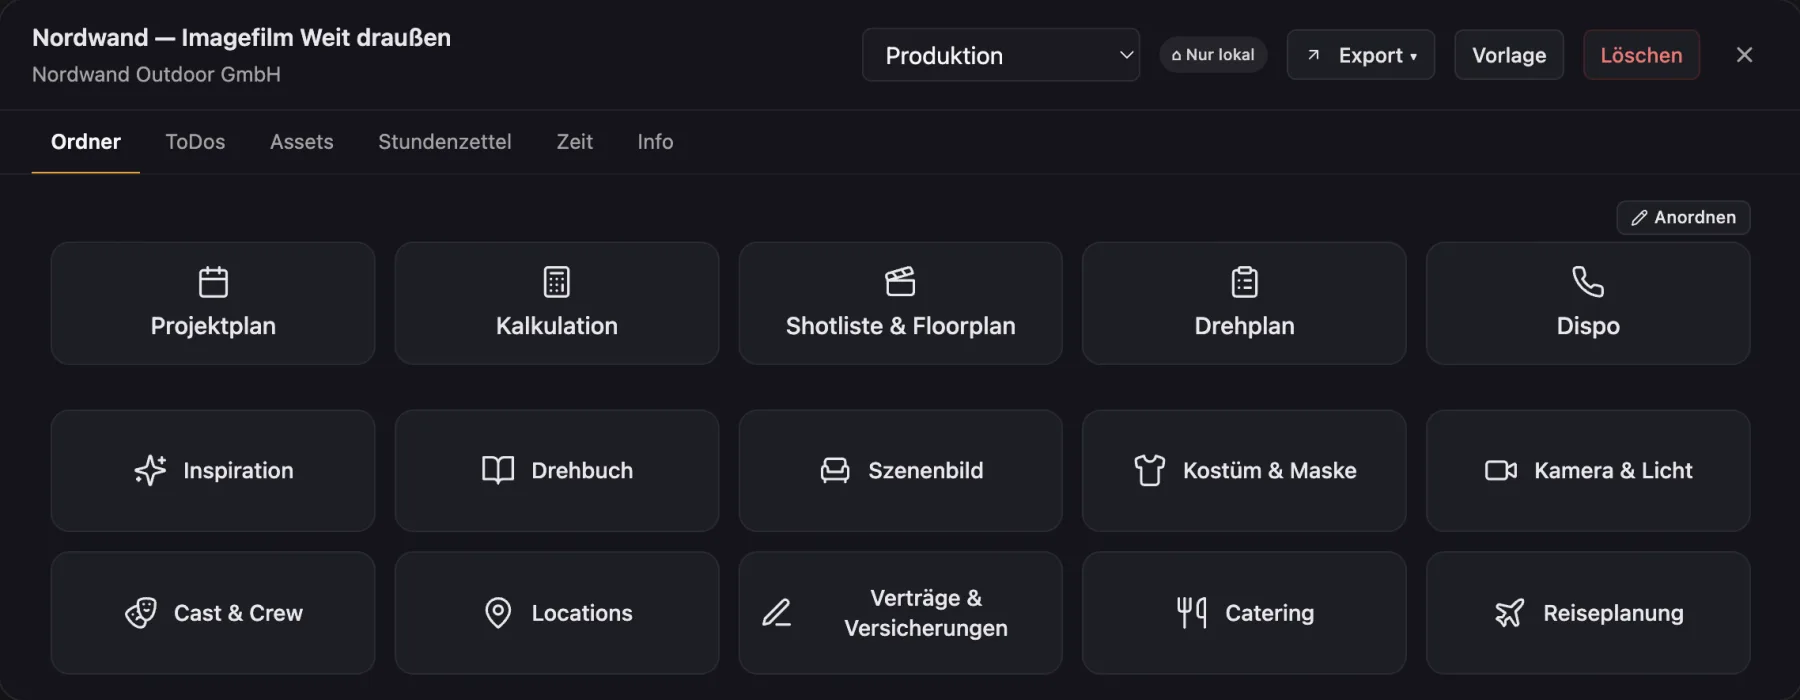Click the export arrow icon
Image resolution: width=1800 pixels, height=700 pixels.
click(x=1314, y=55)
